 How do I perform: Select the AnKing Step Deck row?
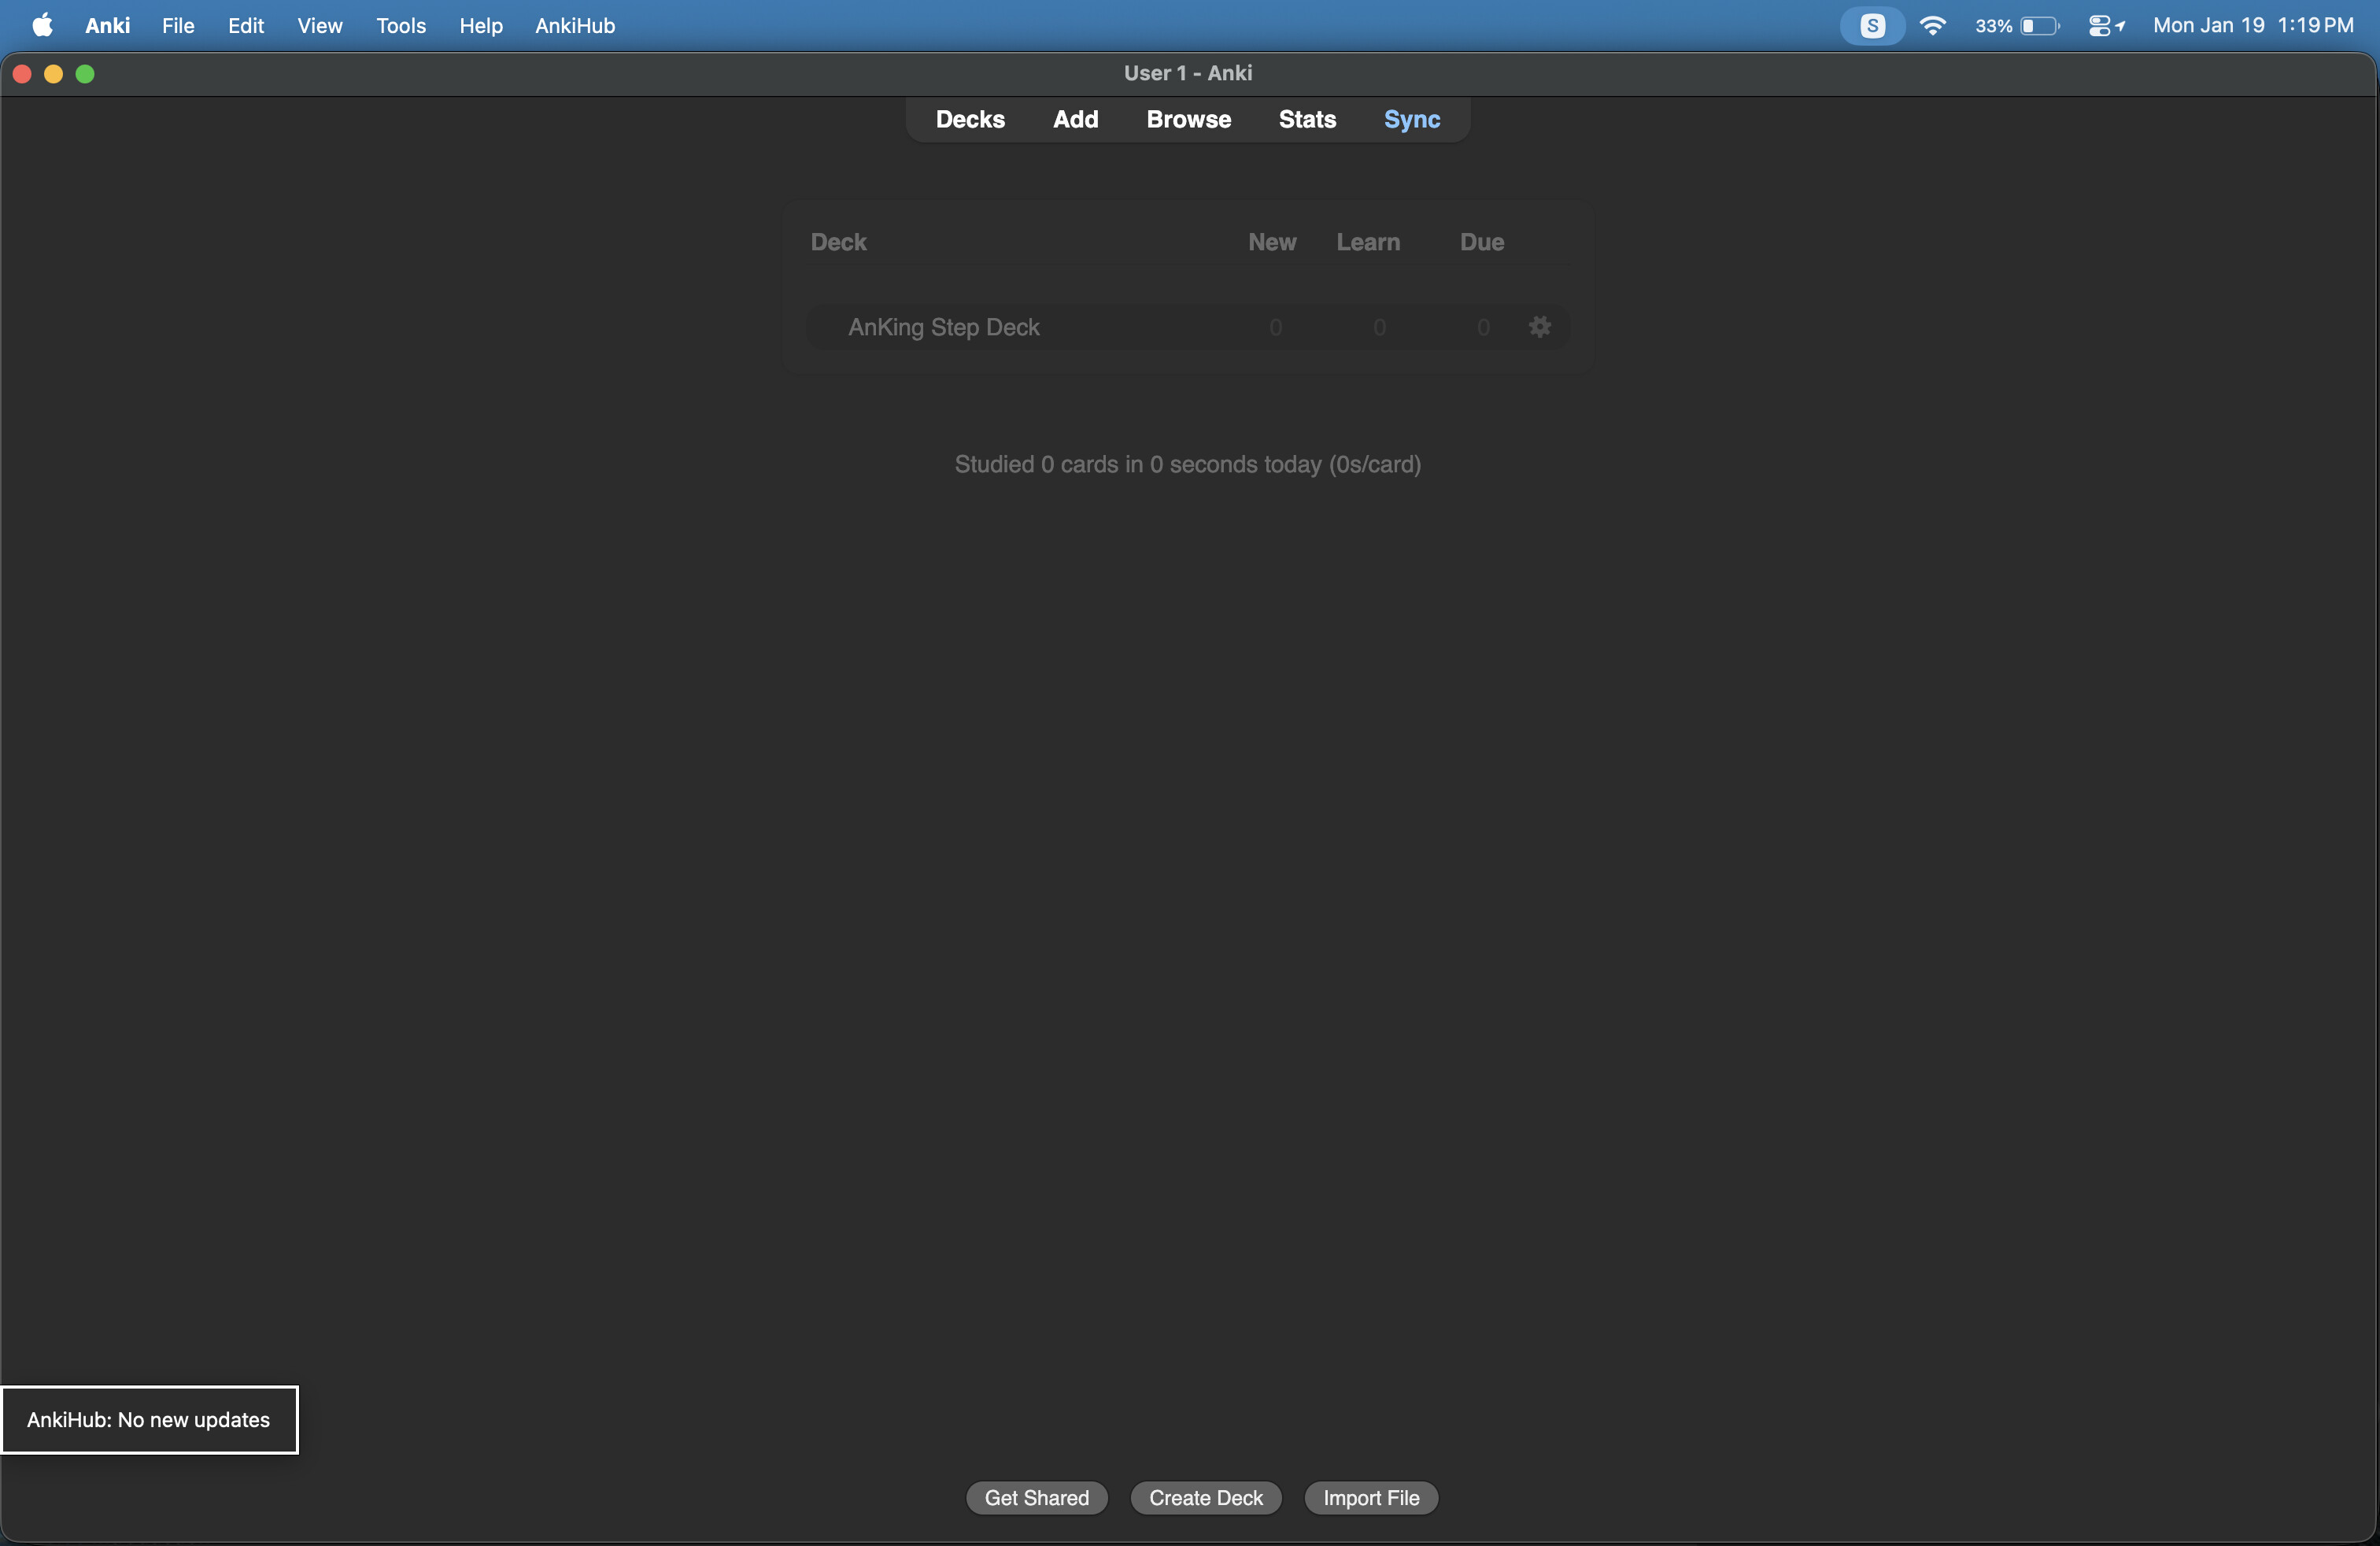[x=943, y=327]
